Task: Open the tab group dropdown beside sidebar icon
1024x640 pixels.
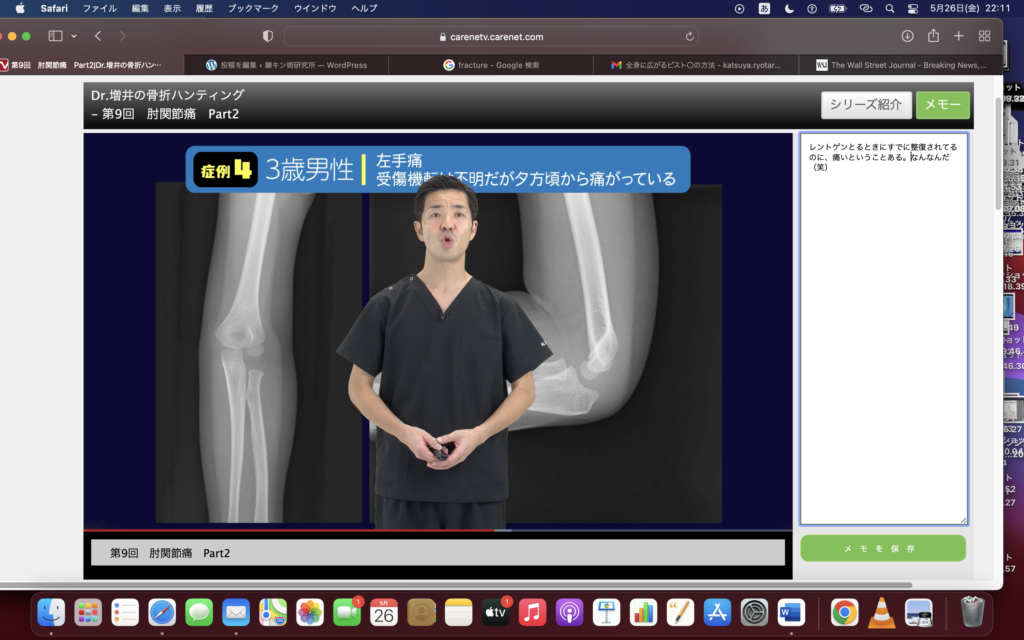Action: click(73, 36)
